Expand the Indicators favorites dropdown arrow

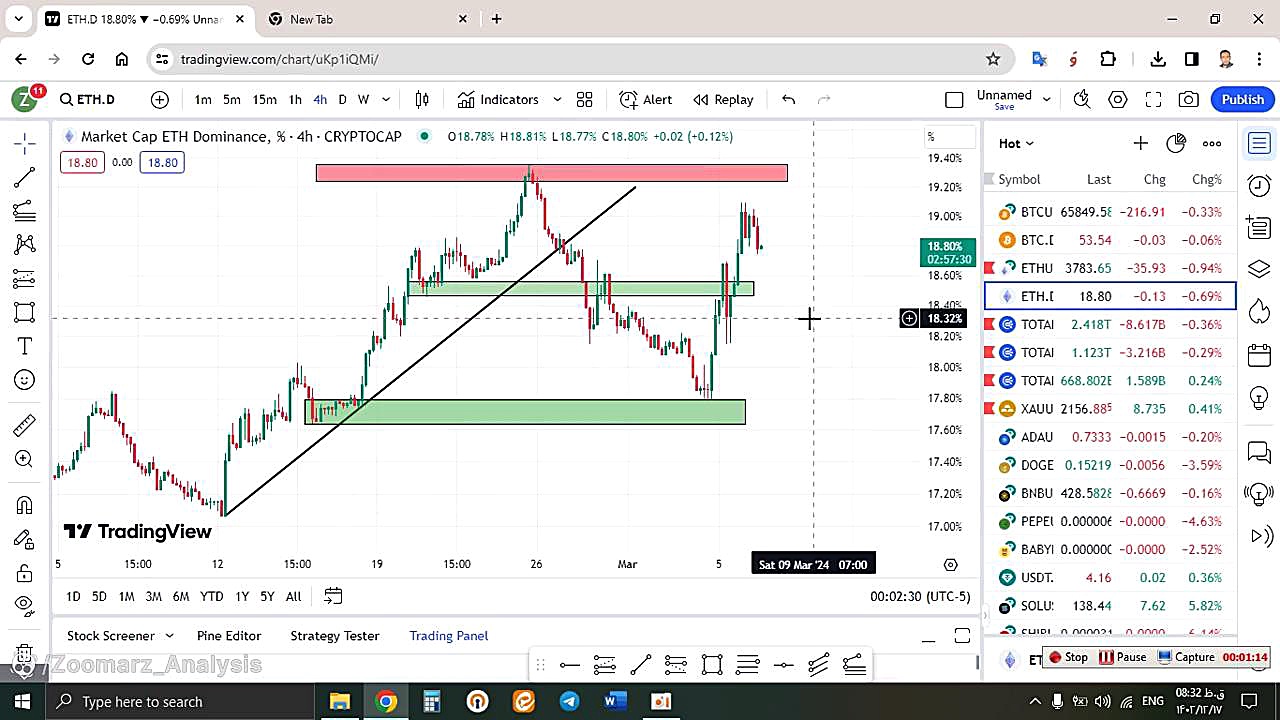(557, 99)
